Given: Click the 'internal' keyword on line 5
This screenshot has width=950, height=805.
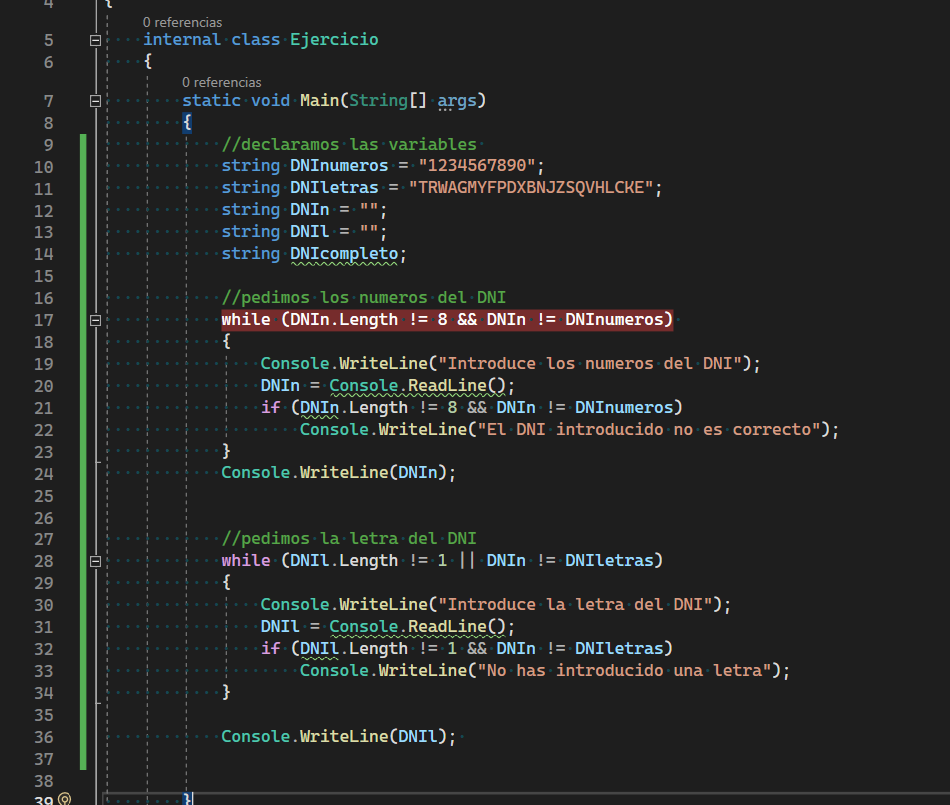Looking at the screenshot, I should tap(182, 39).
